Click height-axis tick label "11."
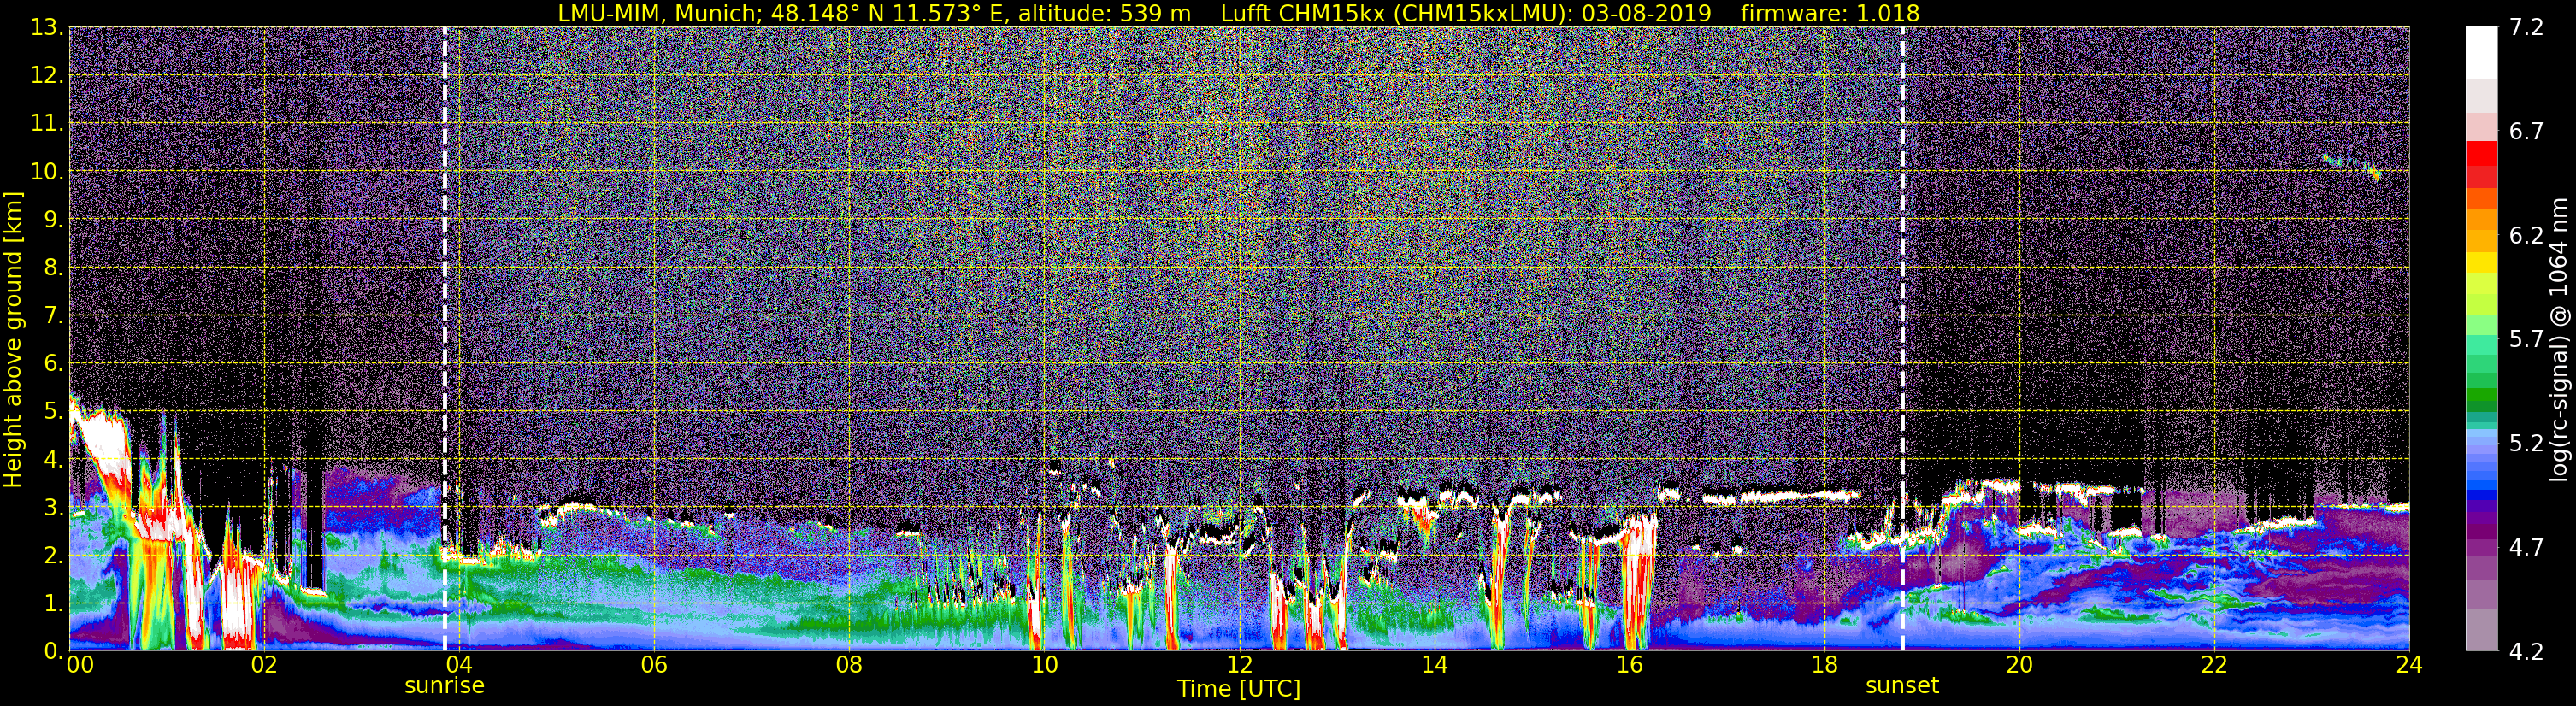The image size is (2576, 706). pyautogui.click(x=47, y=123)
